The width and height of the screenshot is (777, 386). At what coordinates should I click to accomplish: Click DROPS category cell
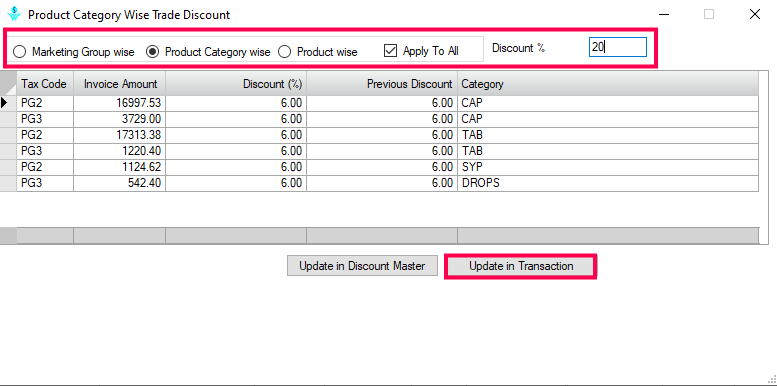pos(608,183)
